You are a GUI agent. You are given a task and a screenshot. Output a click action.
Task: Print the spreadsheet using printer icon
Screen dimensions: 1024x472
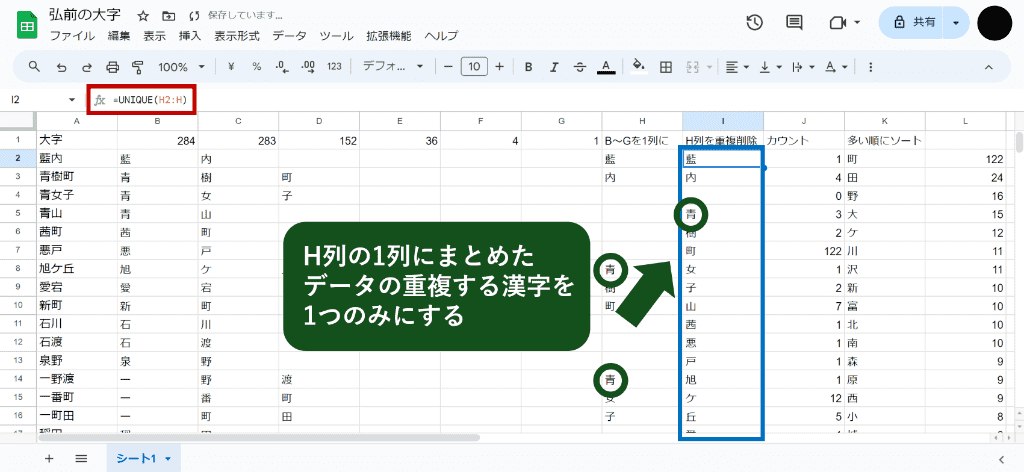click(112, 67)
